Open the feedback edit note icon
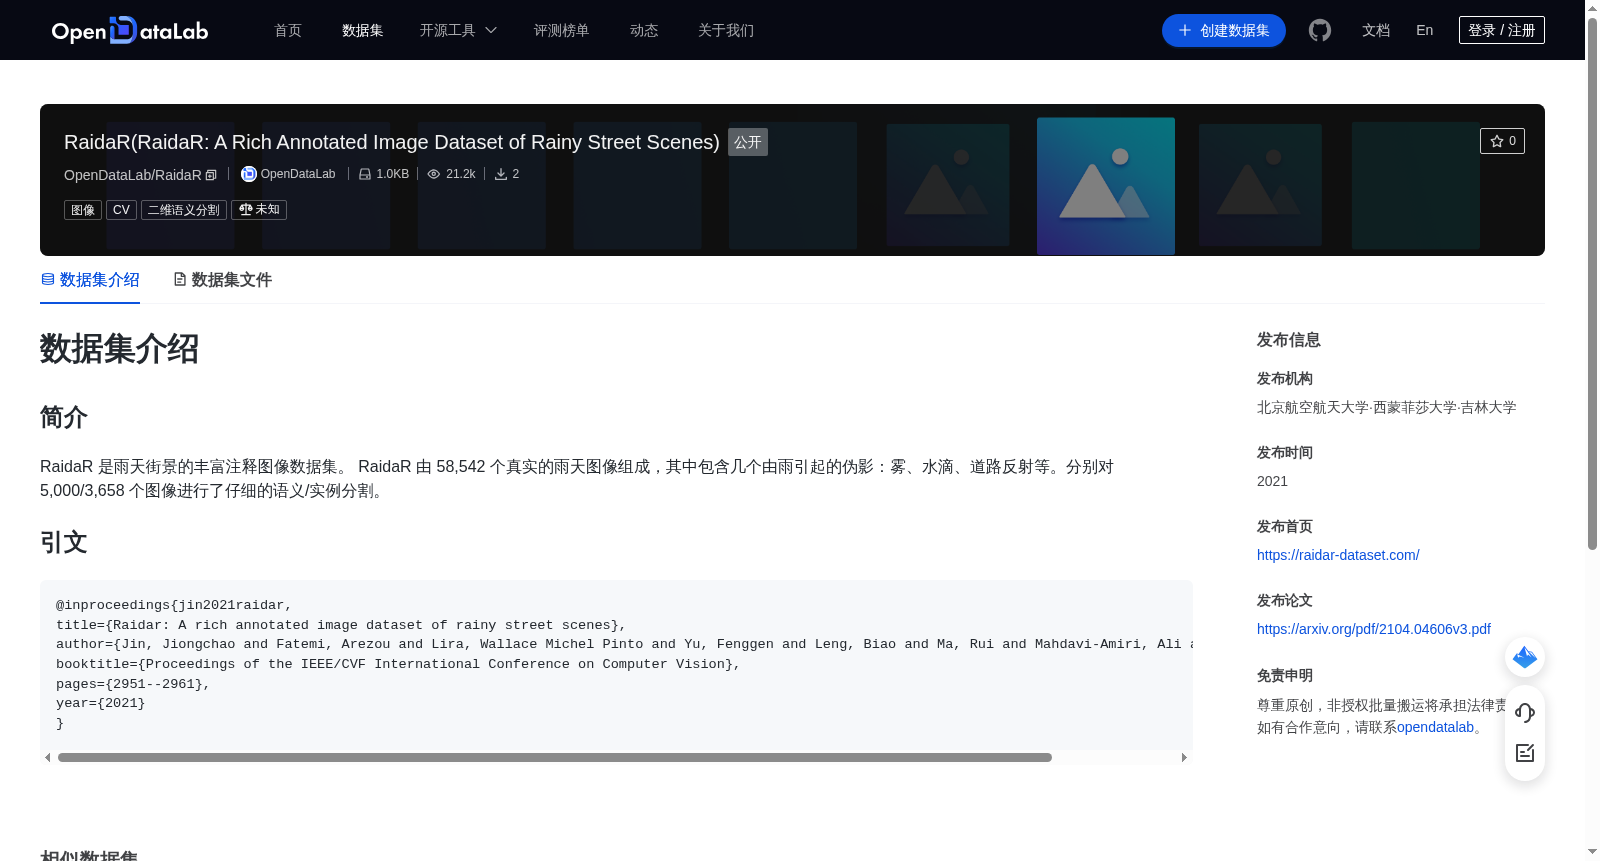 pos(1525,753)
